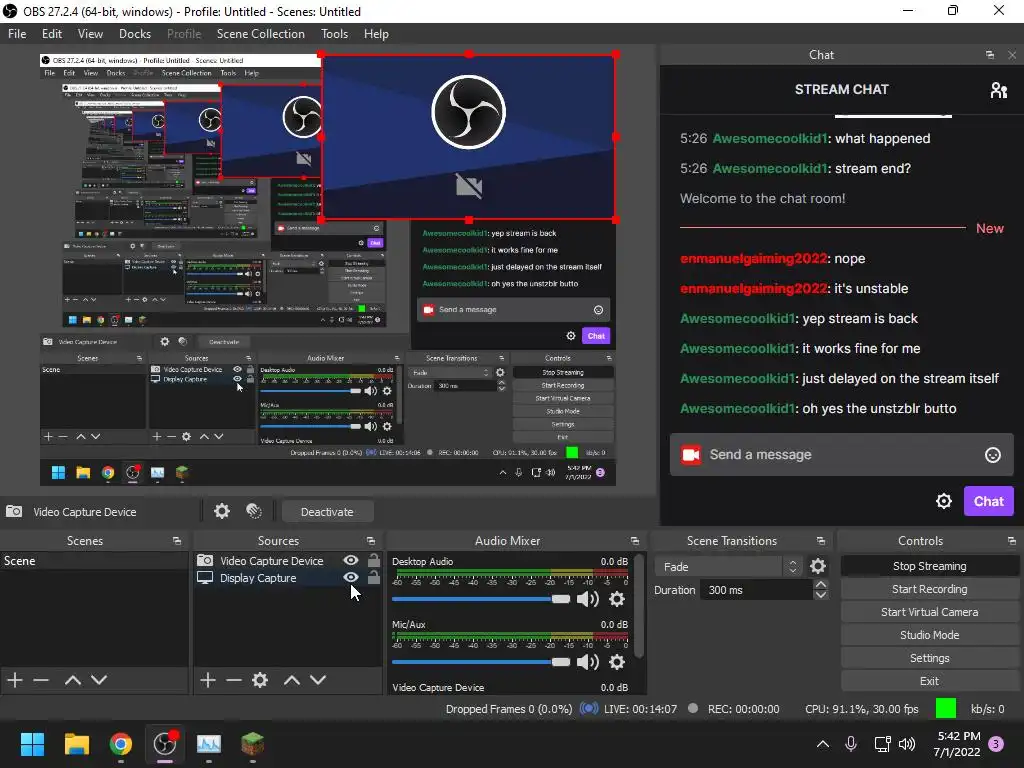Open the Help menu
Image resolution: width=1024 pixels, height=768 pixels.
[376, 34]
